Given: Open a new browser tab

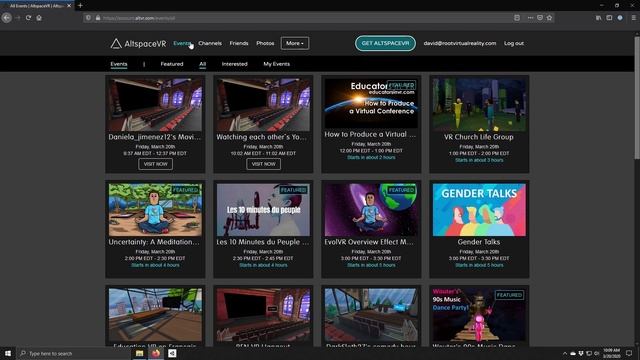Looking at the screenshot, I should pos(80,6).
